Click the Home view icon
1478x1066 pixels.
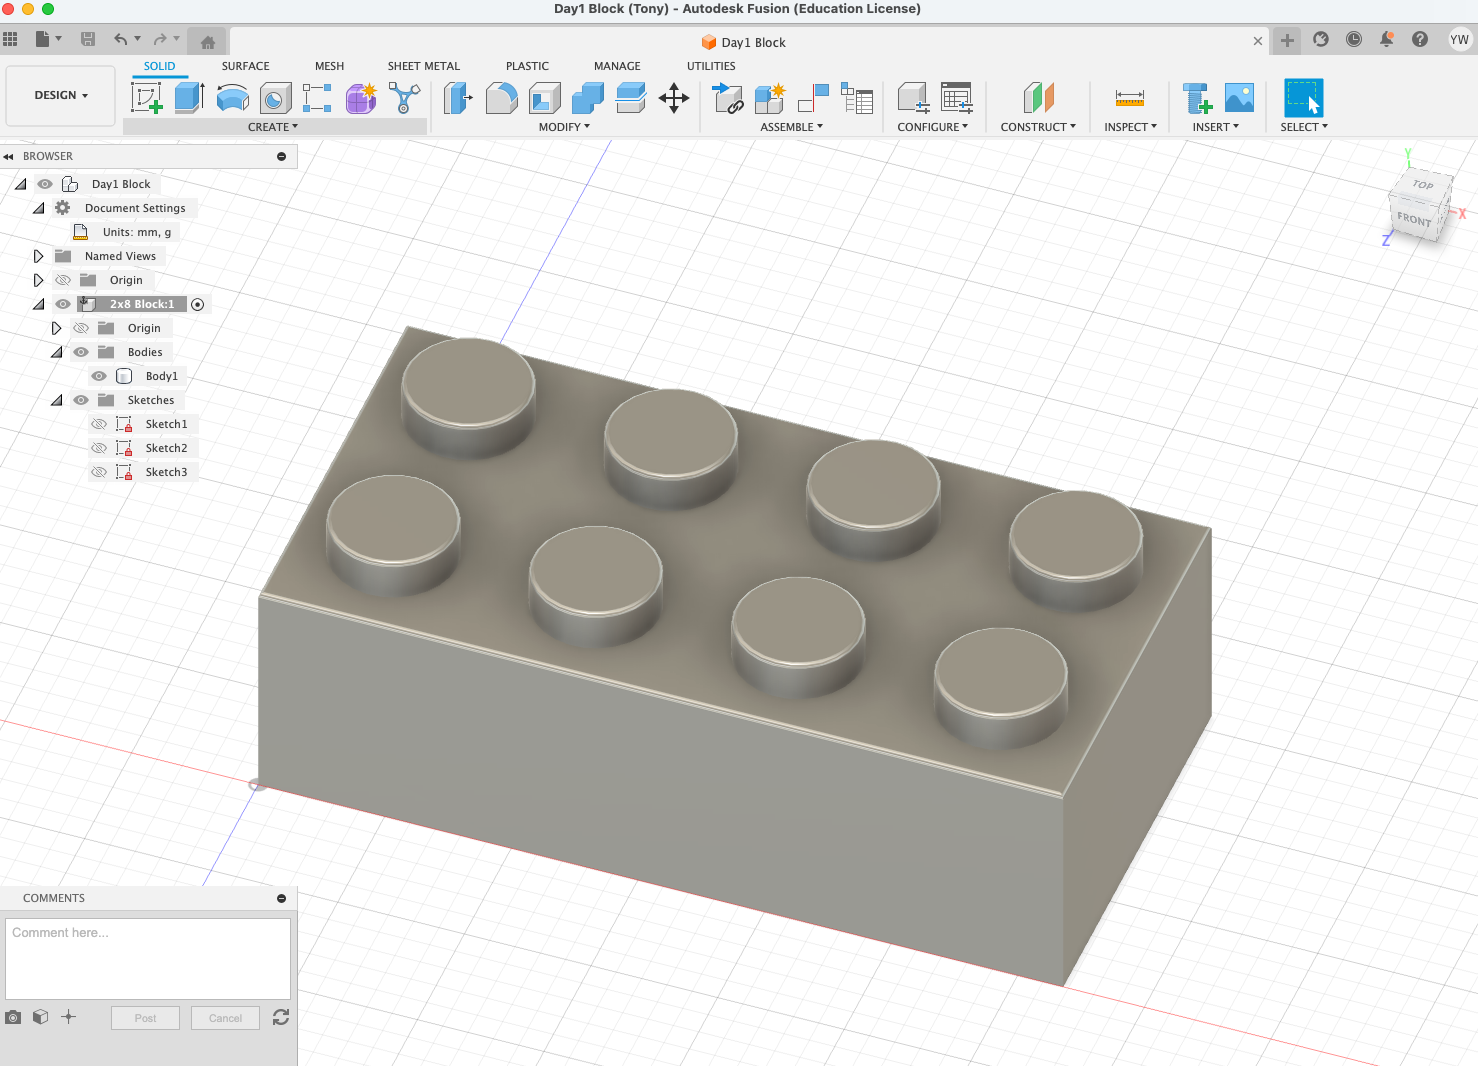tap(208, 42)
